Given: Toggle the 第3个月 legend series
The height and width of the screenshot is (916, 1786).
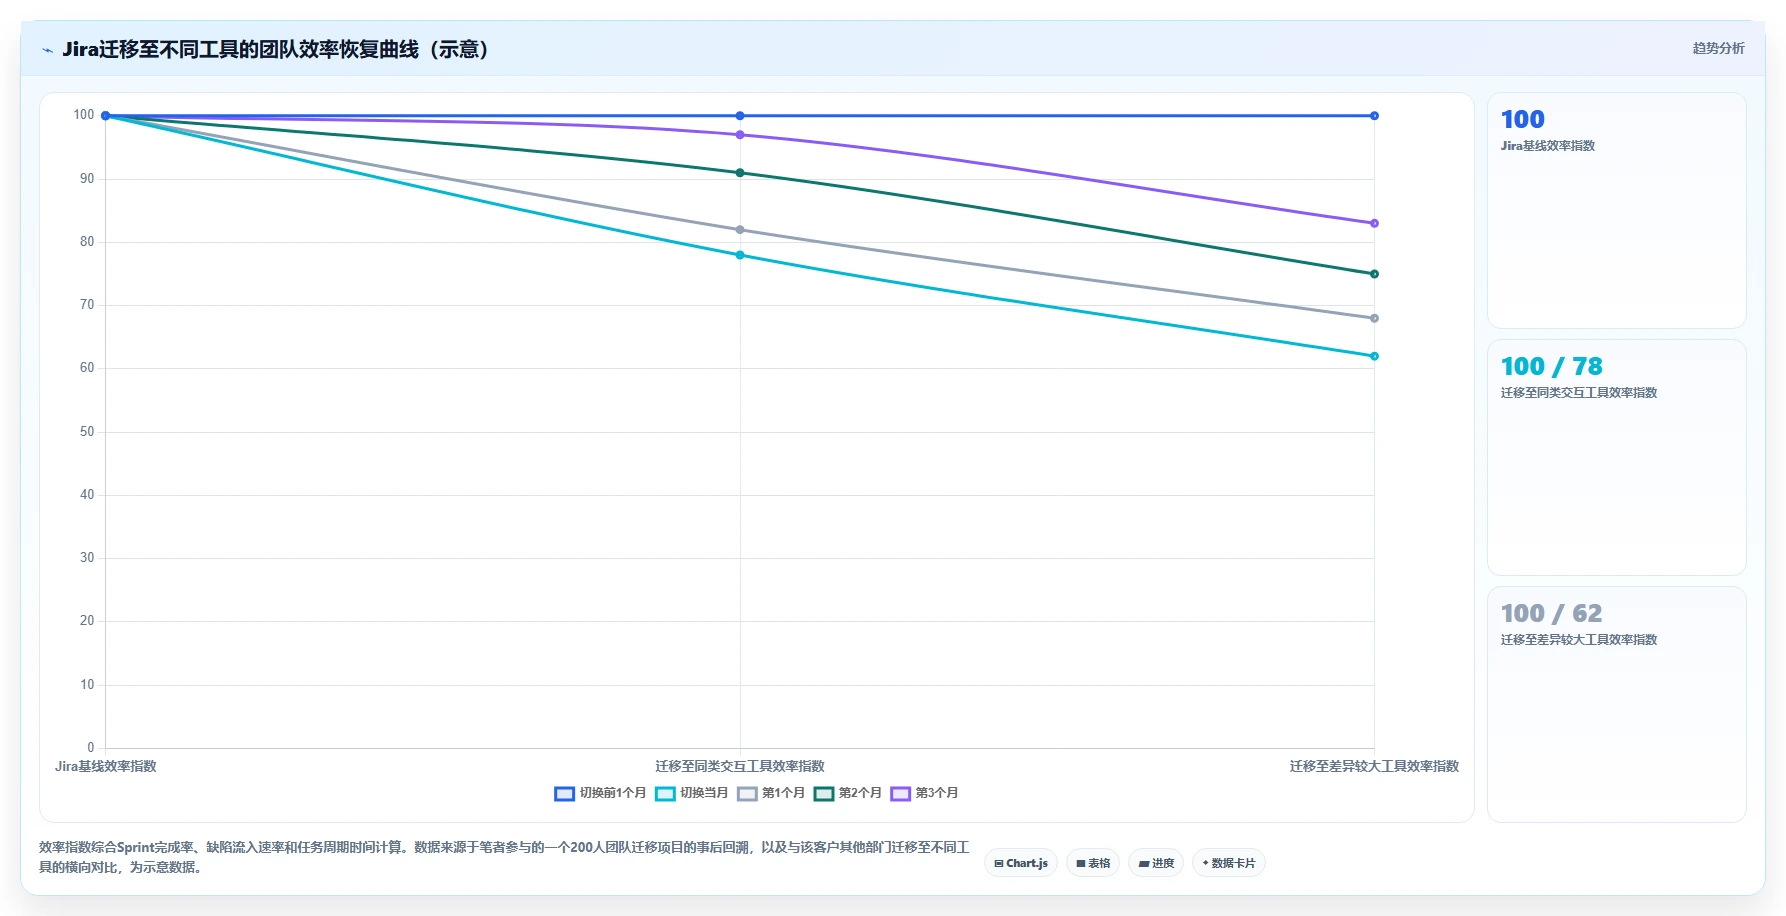Looking at the screenshot, I should (925, 793).
